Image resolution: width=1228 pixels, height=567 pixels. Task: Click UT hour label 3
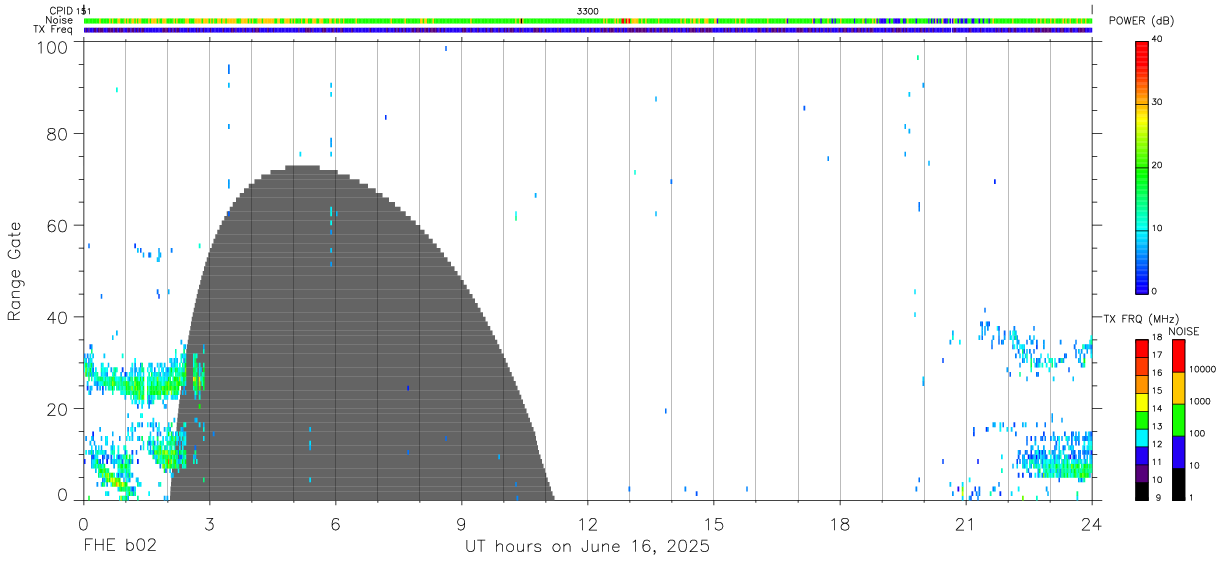(x=209, y=522)
